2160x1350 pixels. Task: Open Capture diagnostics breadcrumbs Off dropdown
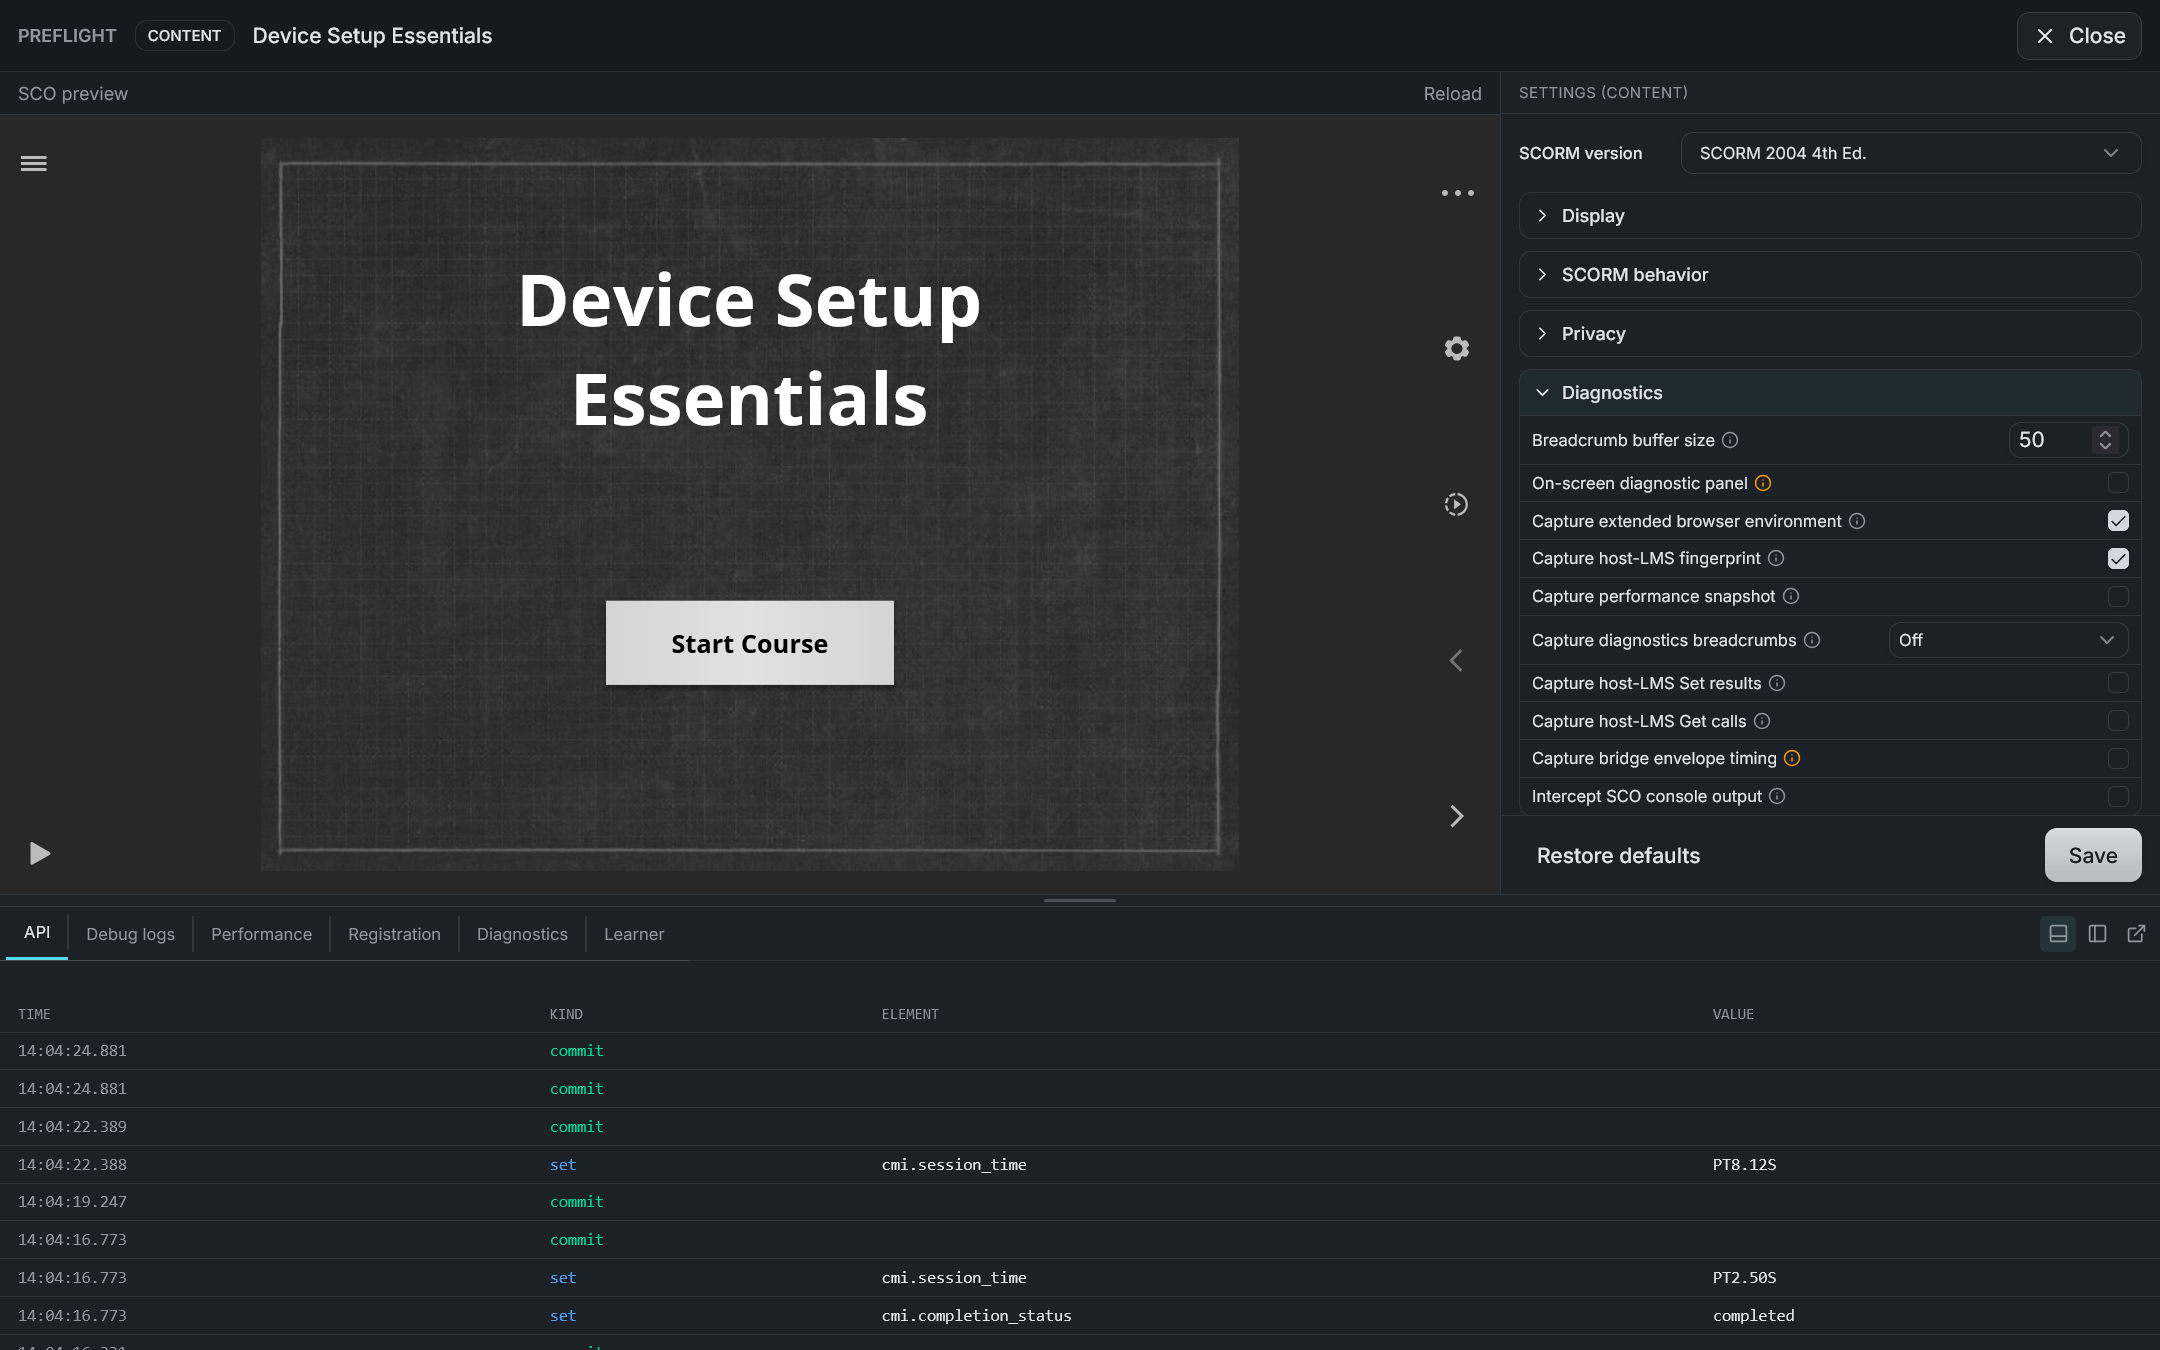2008,640
